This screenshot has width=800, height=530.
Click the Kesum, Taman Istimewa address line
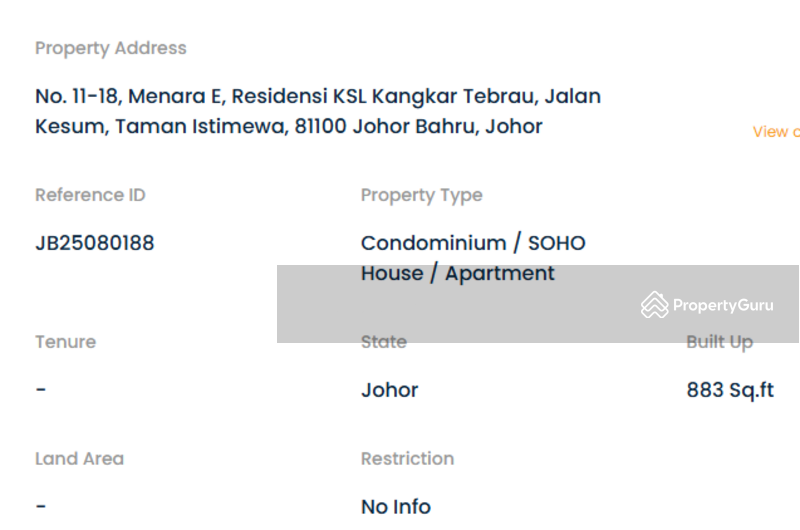point(289,127)
